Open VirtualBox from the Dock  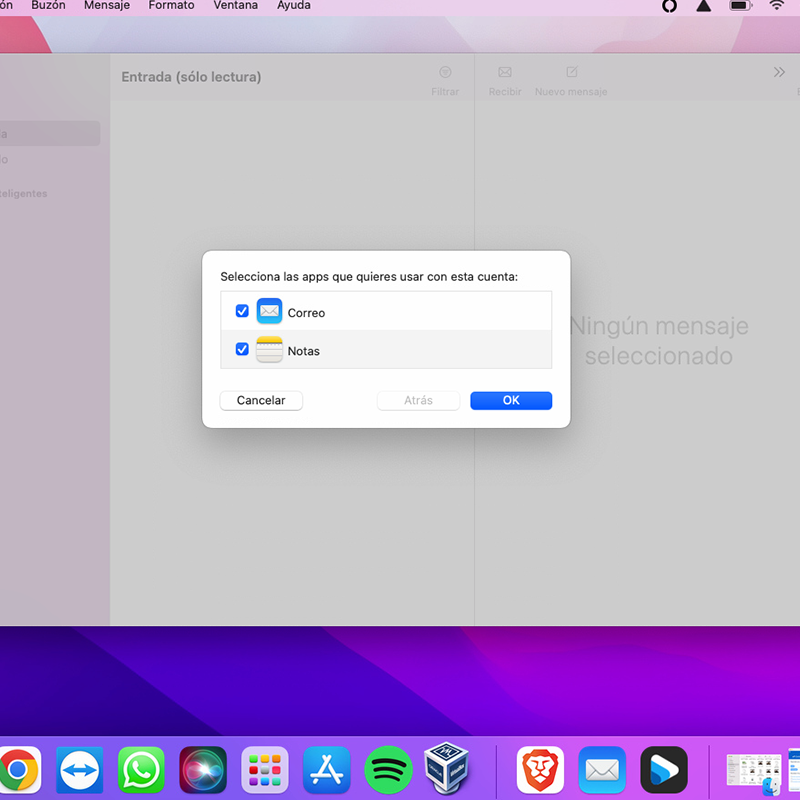point(448,768)
